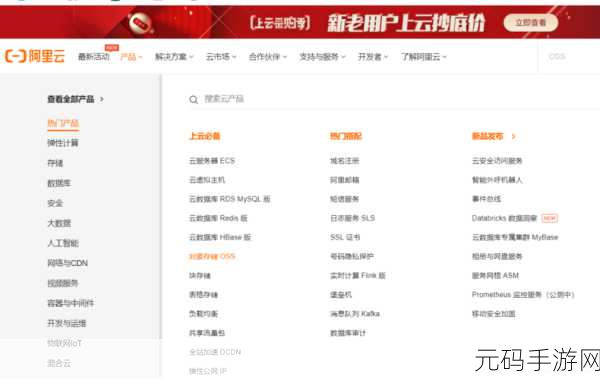Open 共享流量包 product

207,333
